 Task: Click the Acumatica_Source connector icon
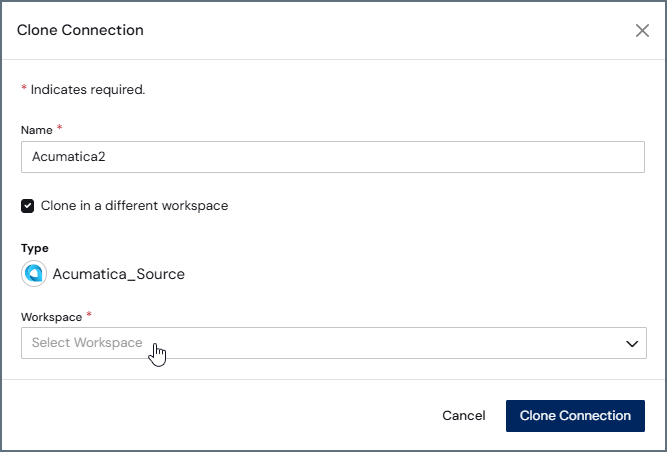(34, 274)
